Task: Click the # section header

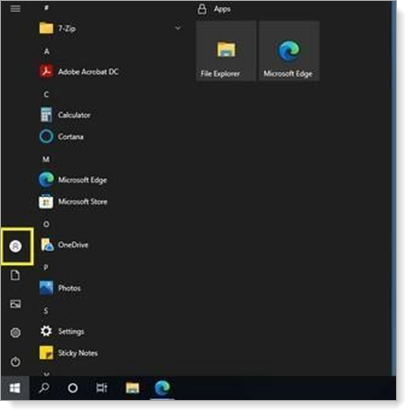Action: click(46, 7)
